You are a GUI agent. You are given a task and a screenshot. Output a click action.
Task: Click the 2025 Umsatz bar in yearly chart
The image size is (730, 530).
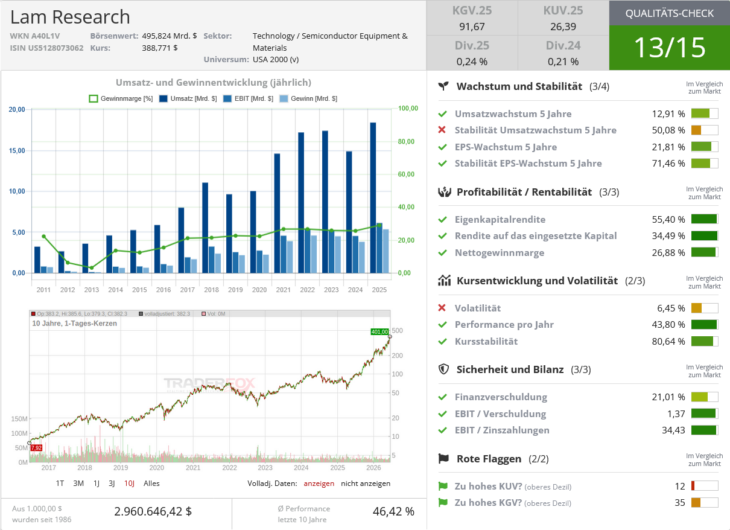click(x=373, y=197)
